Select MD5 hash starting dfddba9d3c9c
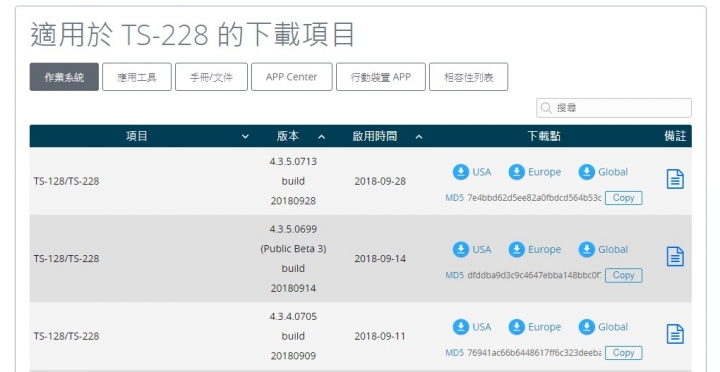The width and height of the screenshot is (720, 372). click(534, 276)
